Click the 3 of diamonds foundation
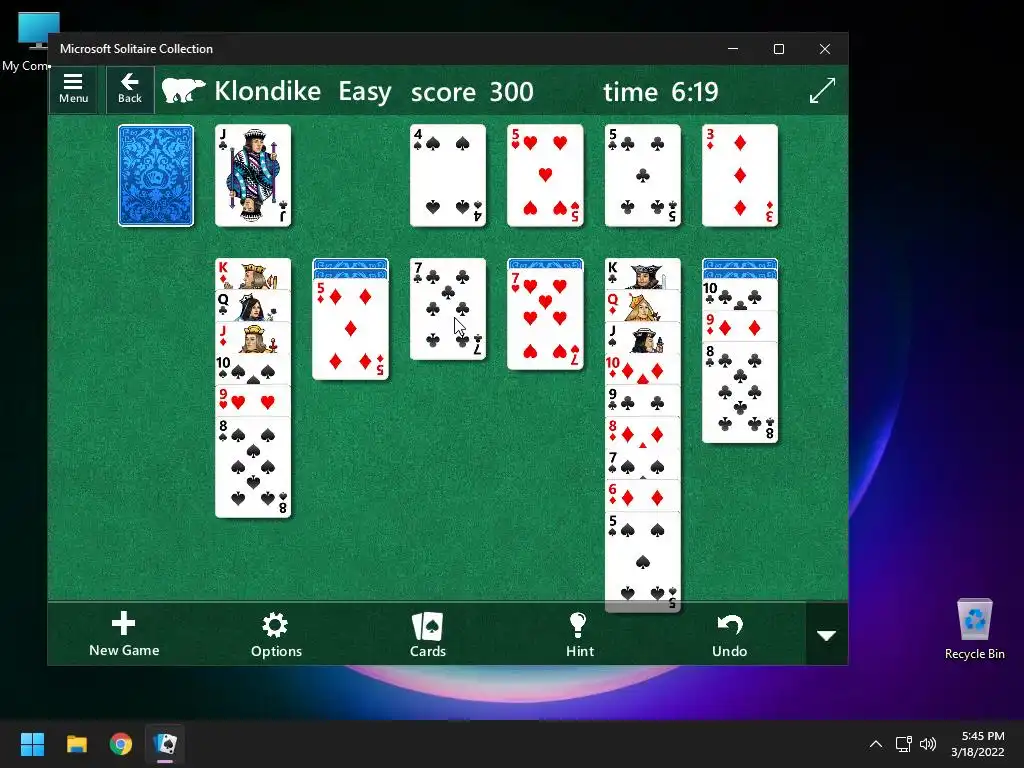The width and height of the screenshot is (1024, 768). [740, 176]
